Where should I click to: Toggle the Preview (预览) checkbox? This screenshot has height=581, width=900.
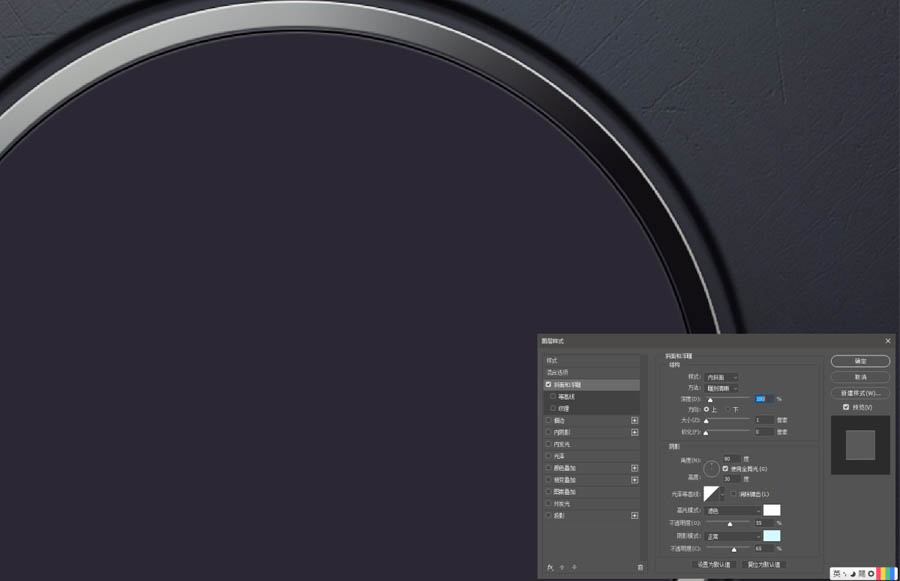[x=846, y=407]
